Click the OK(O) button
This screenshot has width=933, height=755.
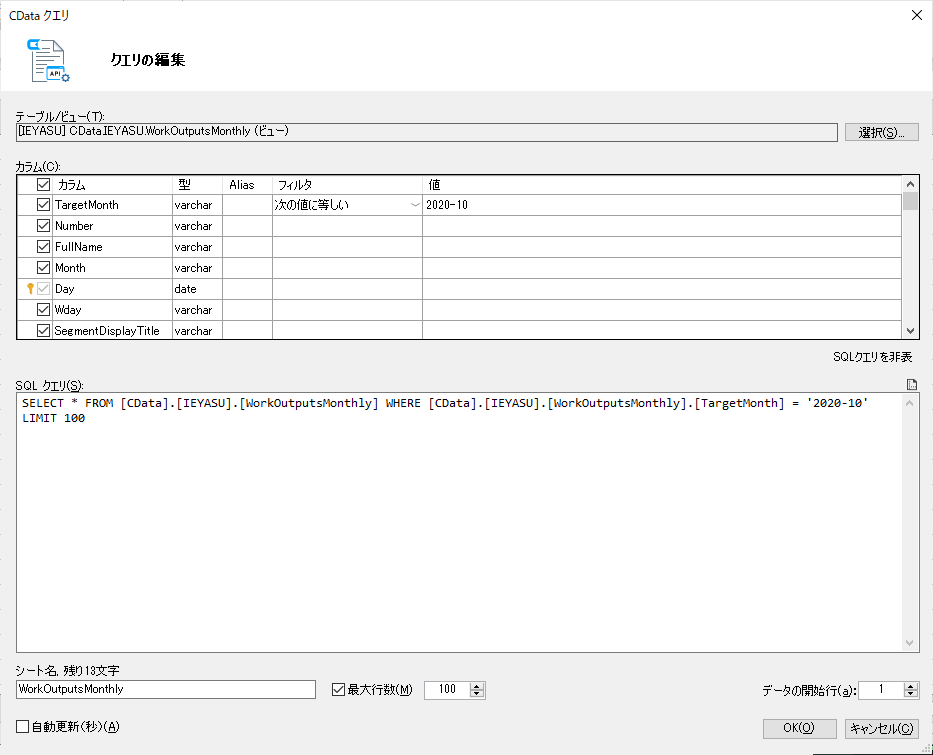click(799, 728)
